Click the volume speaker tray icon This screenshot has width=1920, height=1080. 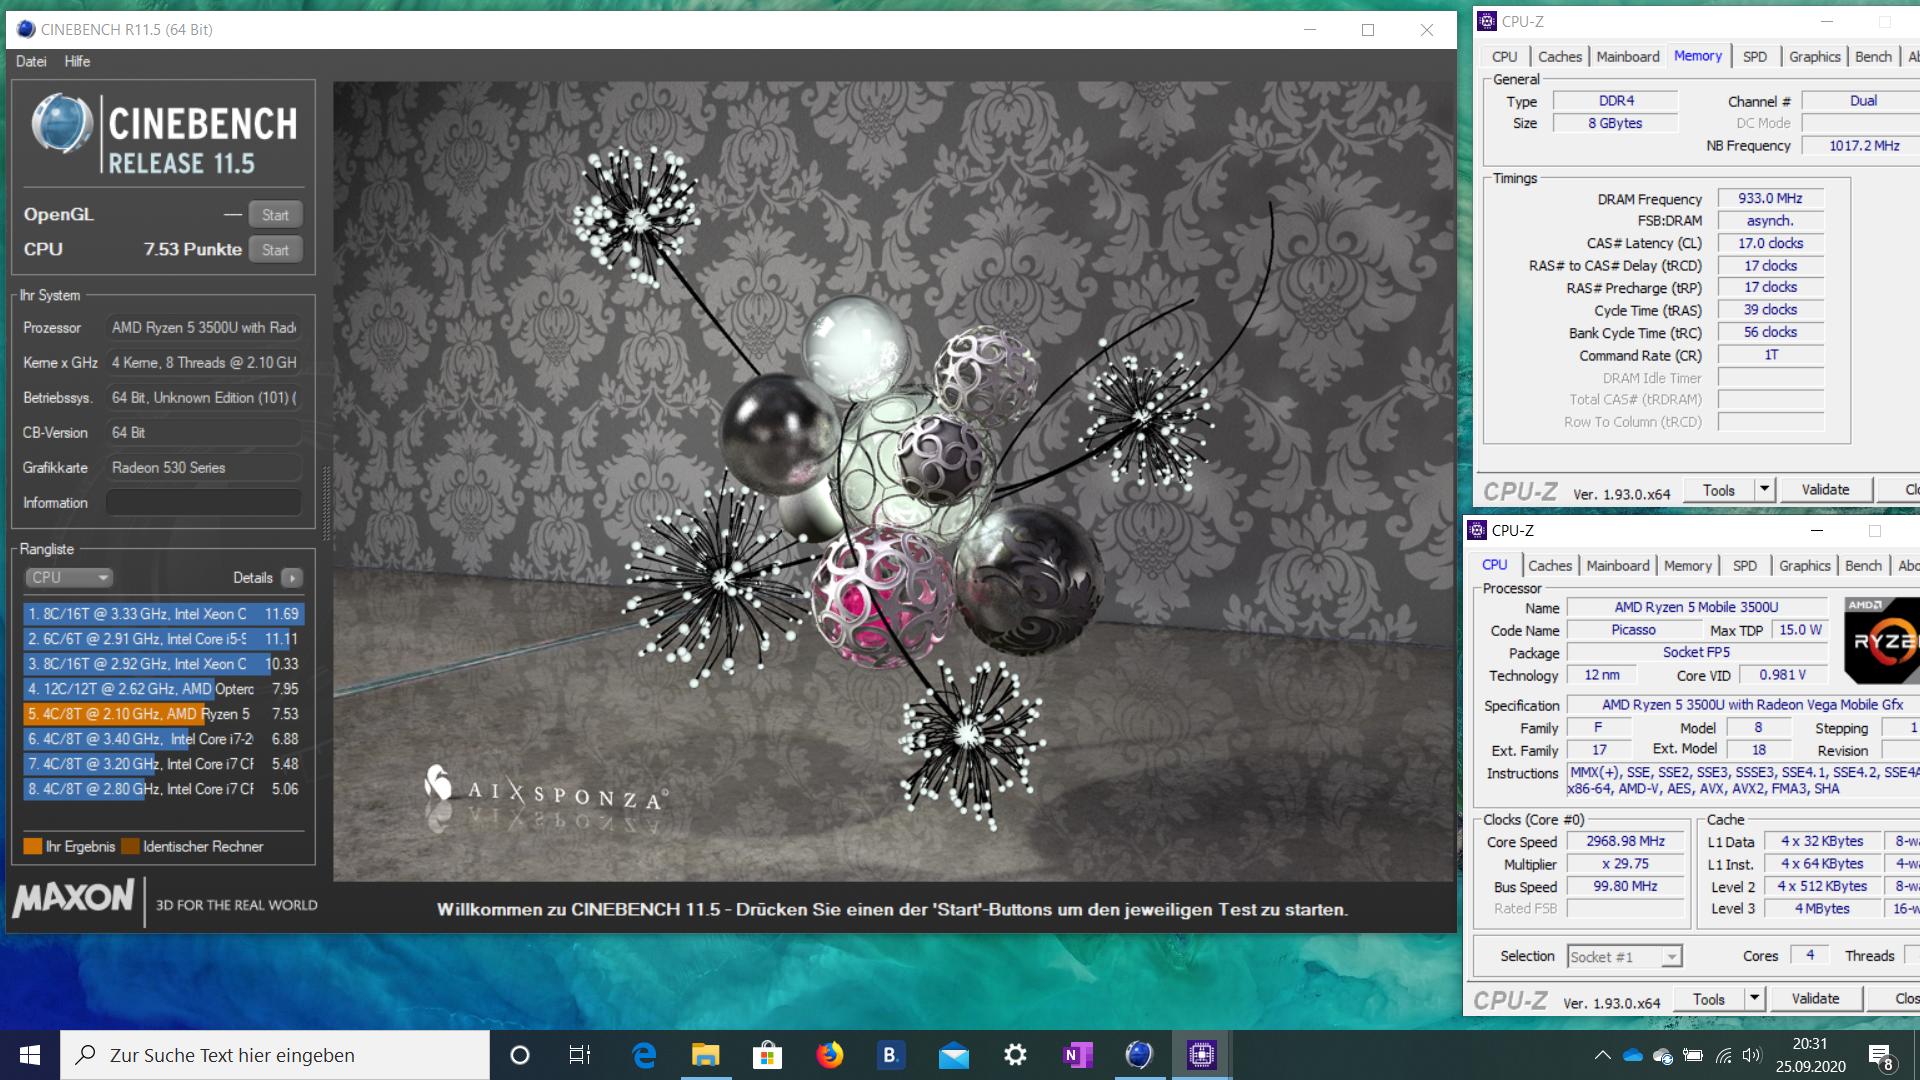coord(1751,1055)
